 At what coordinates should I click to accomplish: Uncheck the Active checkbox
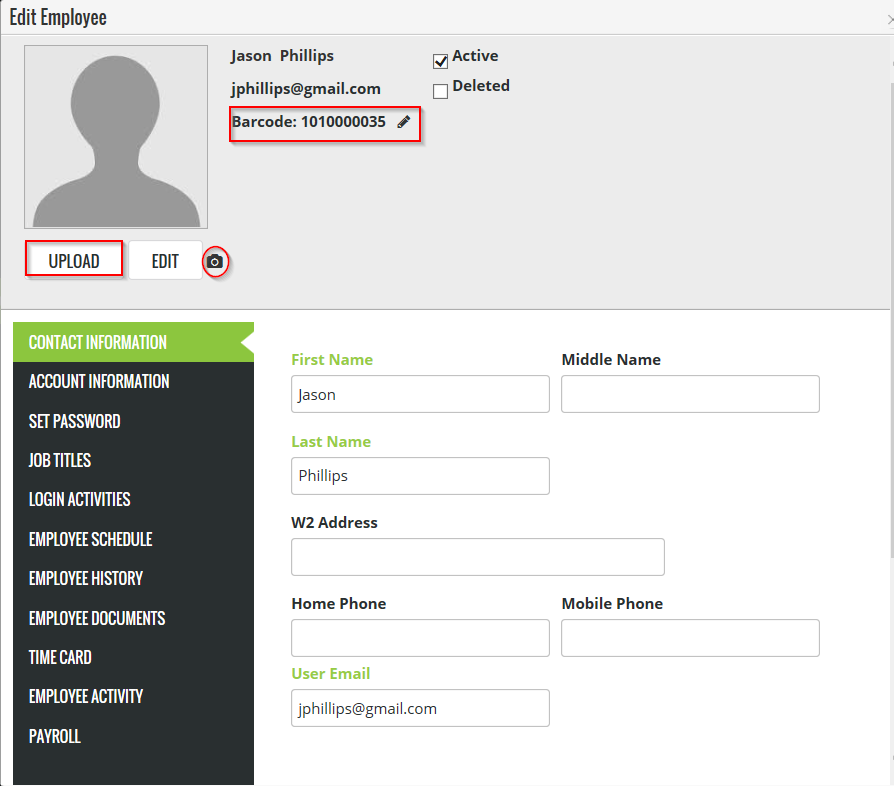[440, 62]
